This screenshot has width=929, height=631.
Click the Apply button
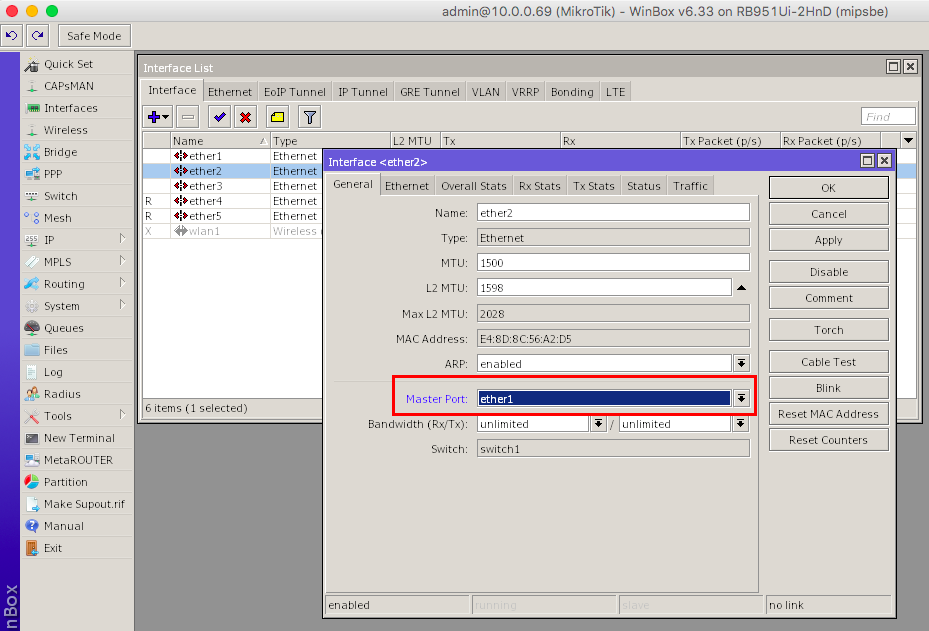coord(828,240)
